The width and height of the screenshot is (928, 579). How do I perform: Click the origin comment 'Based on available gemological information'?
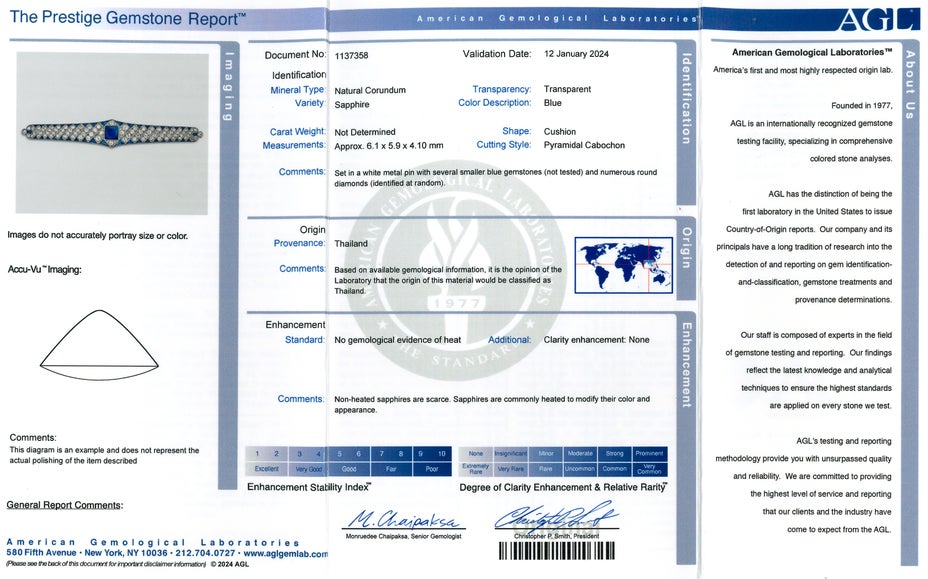(448, 280)
